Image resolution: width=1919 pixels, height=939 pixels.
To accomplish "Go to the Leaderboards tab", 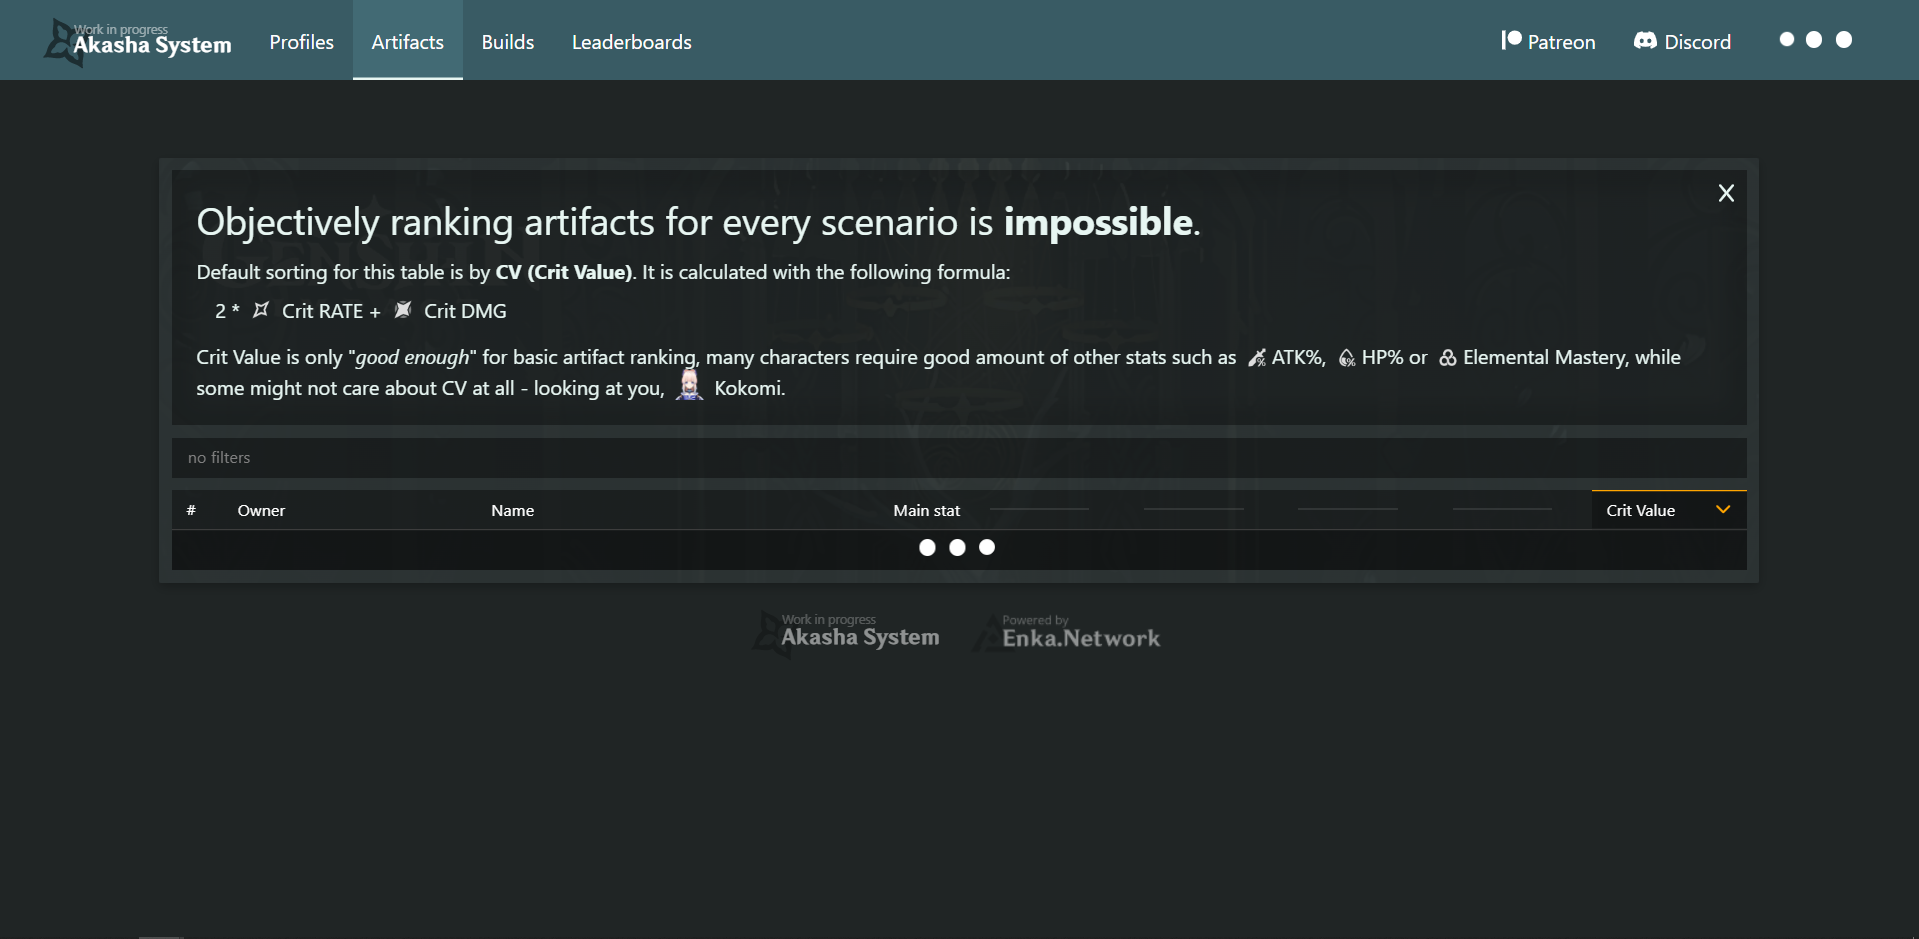I will point(632,42).
